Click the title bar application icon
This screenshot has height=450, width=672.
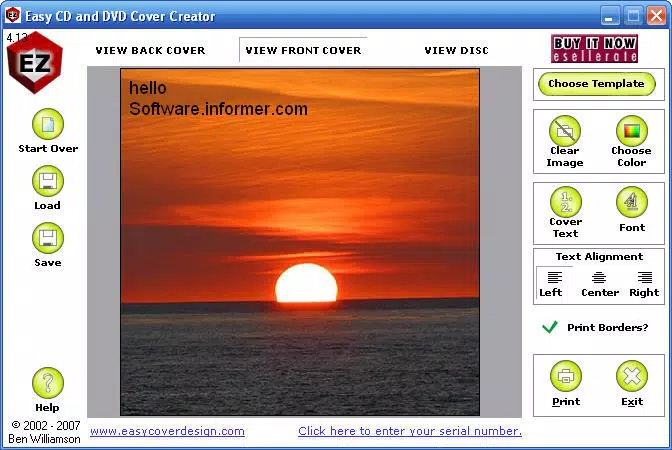(x=13, y=15)
